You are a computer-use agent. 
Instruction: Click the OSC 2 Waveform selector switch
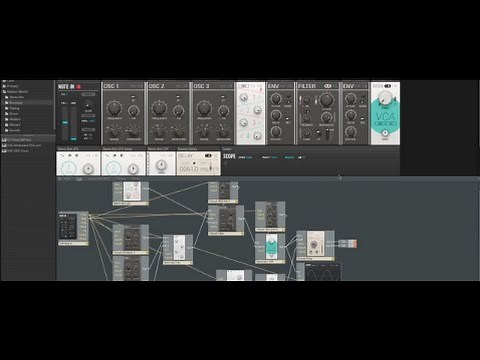(x=179, y=131)
